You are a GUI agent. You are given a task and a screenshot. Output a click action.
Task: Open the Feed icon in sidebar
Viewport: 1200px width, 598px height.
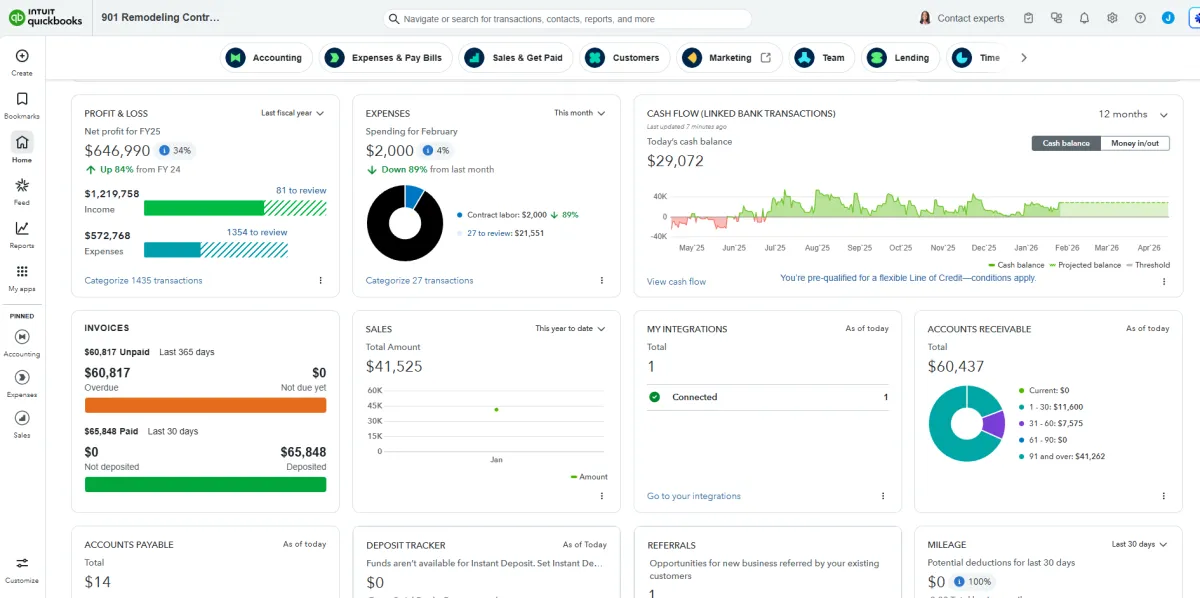pyautogui.click(x=22, y=186)
